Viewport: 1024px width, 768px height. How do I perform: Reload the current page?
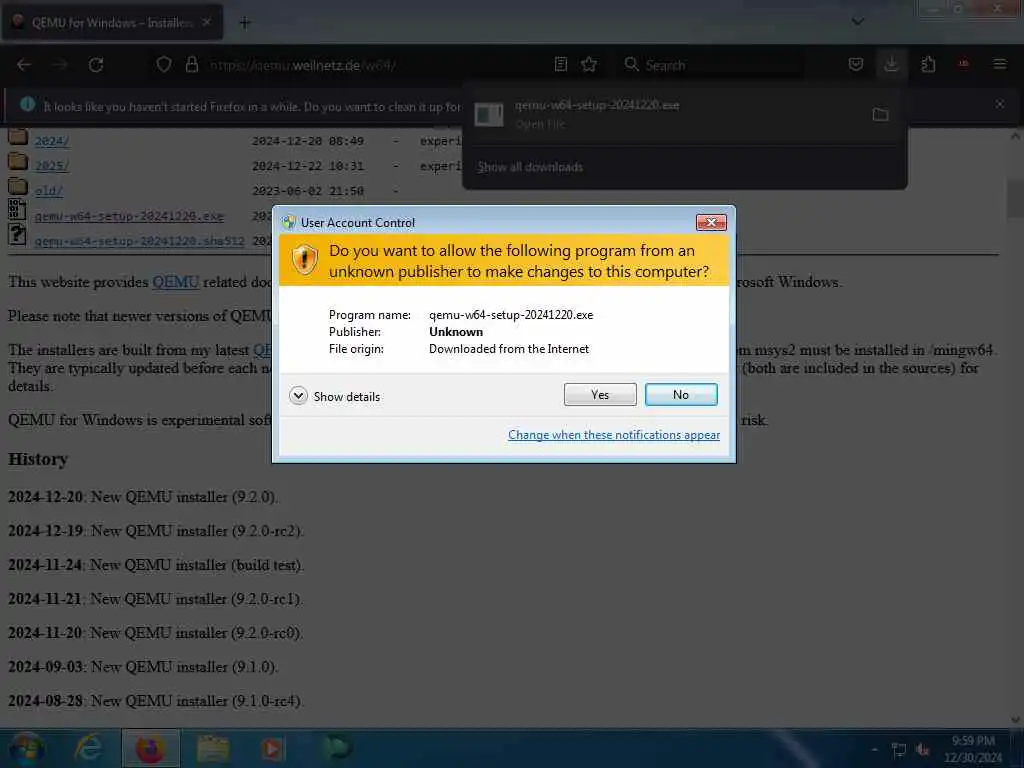pos(96,65)
